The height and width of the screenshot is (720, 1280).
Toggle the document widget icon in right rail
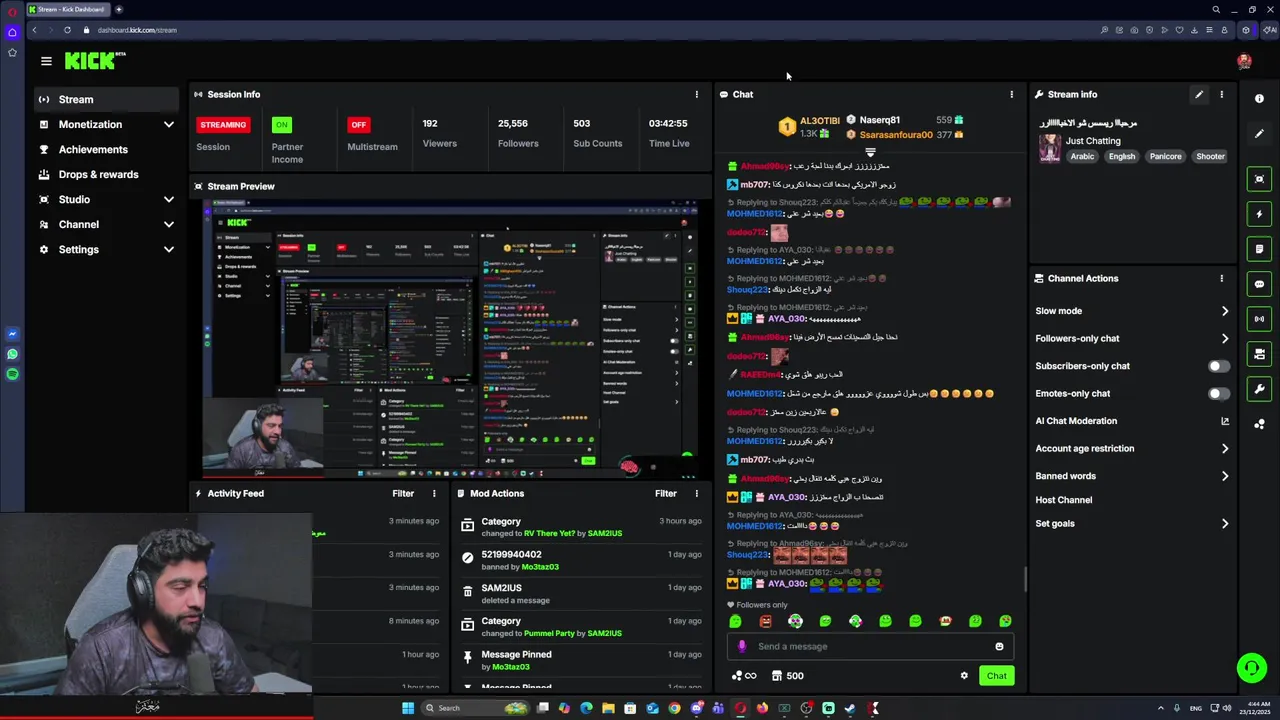click(x=1259, y=249)
